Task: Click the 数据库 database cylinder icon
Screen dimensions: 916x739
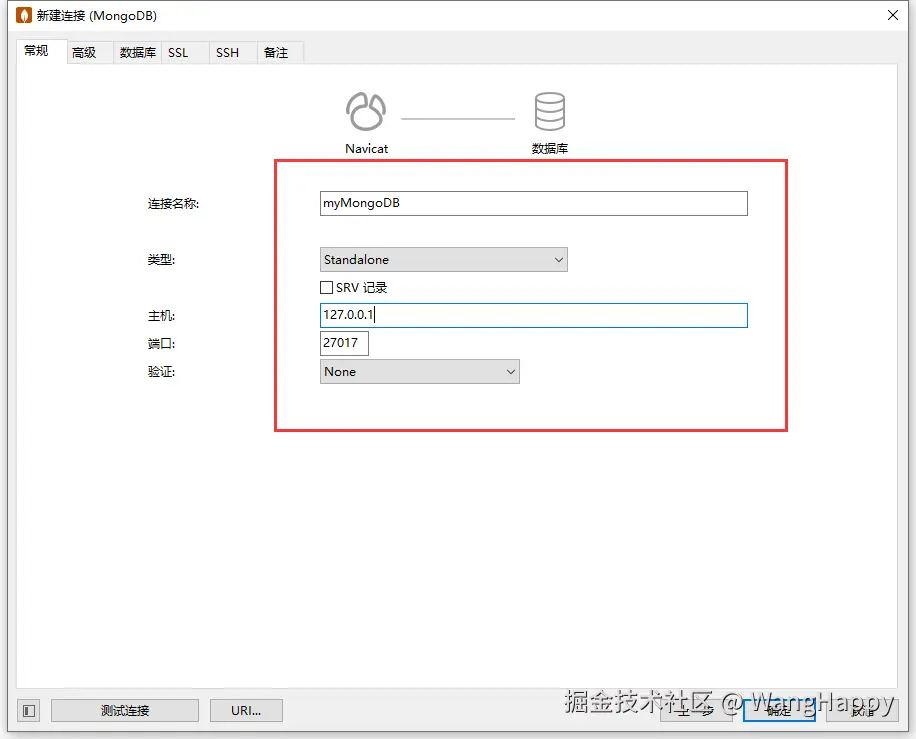Action: (x=550, y=111)
